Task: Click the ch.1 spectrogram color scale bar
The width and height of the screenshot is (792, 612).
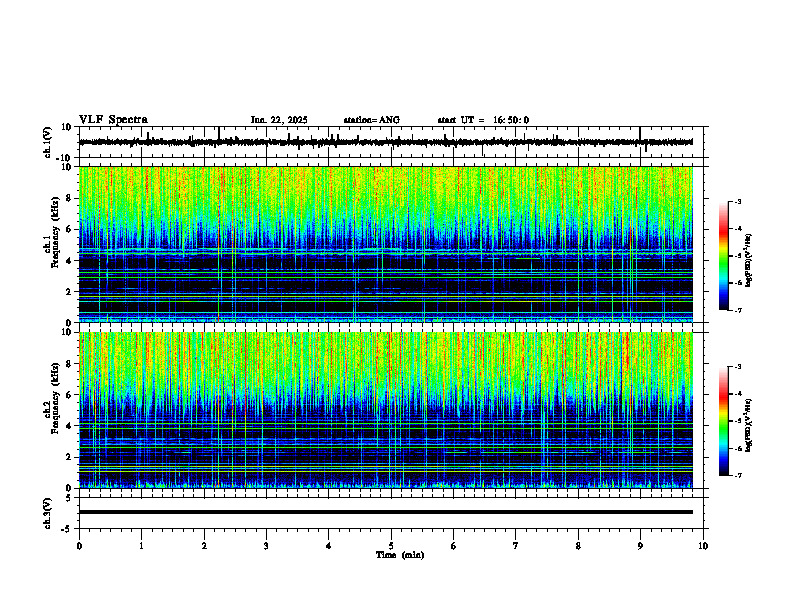Action: coord(723,256)
